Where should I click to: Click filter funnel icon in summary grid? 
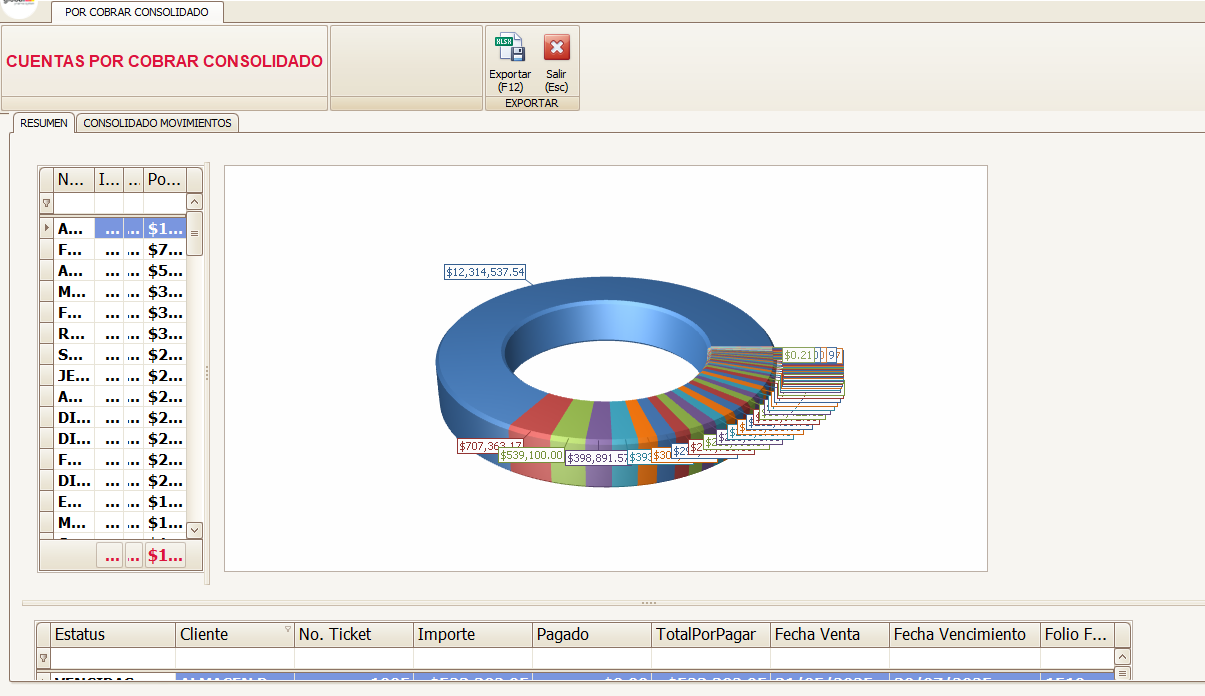click(46, 203)
